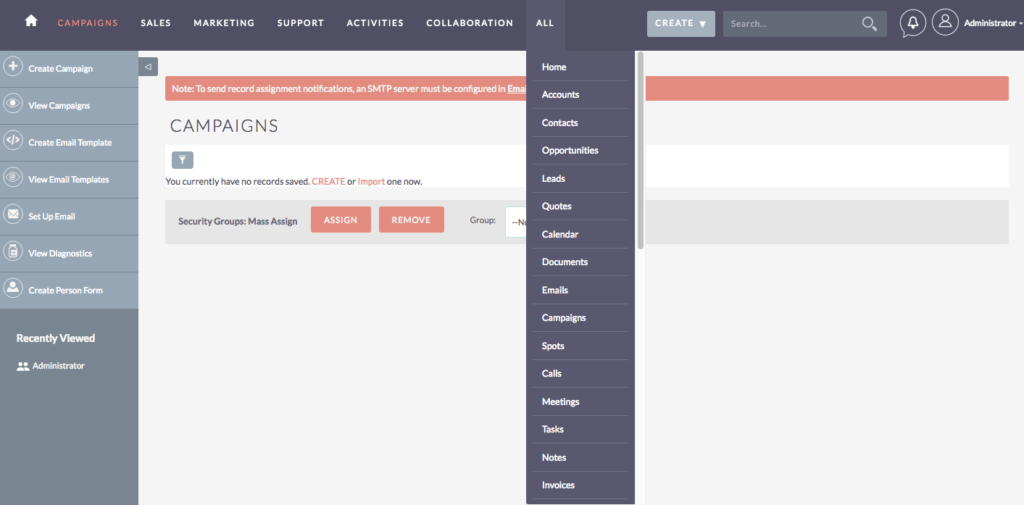Focus the Search input field
The image size is (1024, 505).
coord(790,23)
